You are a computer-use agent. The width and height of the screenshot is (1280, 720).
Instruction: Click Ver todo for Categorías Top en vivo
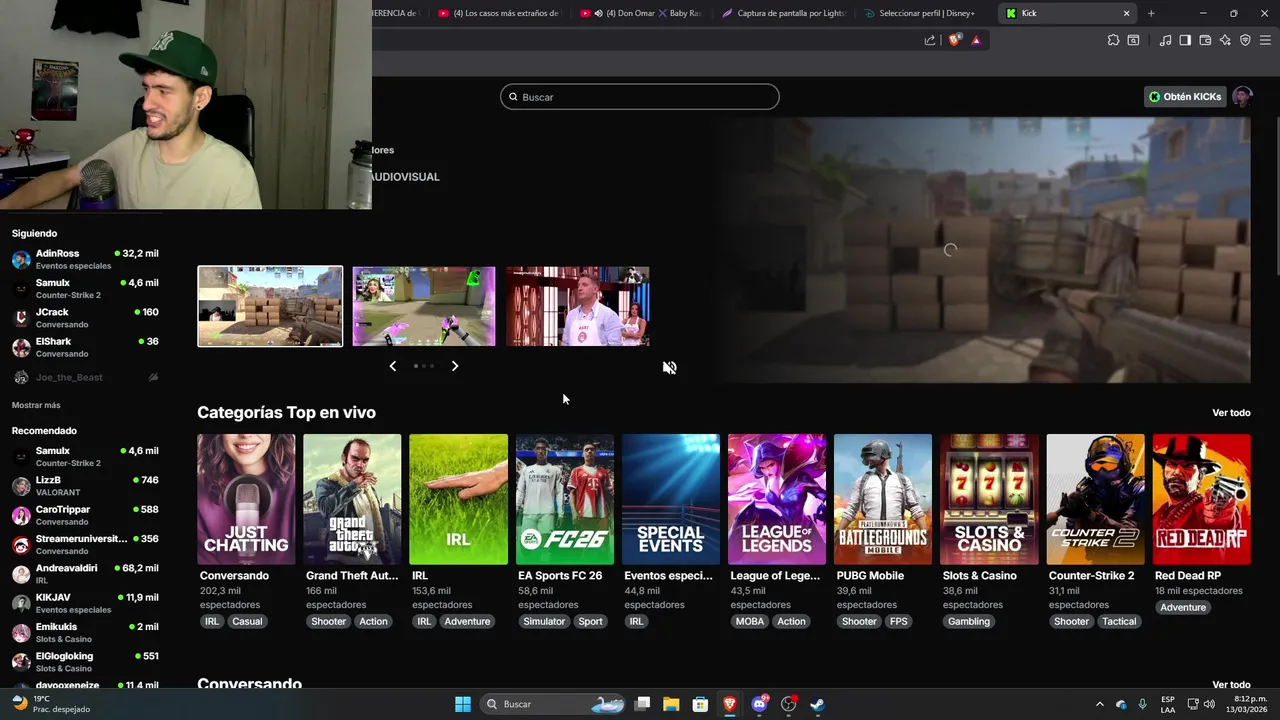coord(1231,413)
